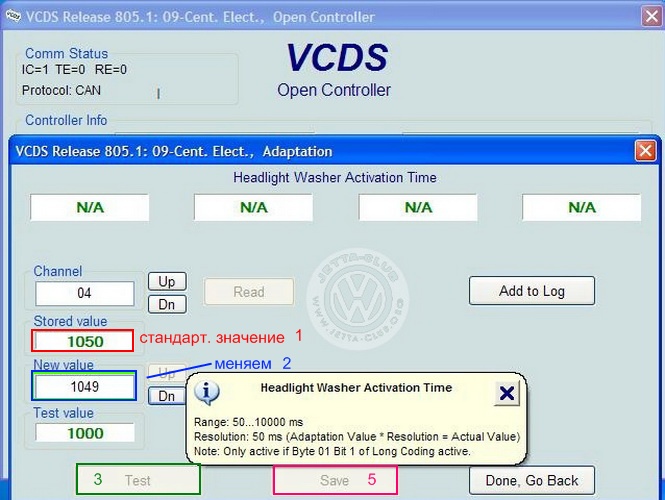The image size is (665, 500).
Task: Click the 'IC=1 TE=0 RE=0' status text
Action: 74,70
